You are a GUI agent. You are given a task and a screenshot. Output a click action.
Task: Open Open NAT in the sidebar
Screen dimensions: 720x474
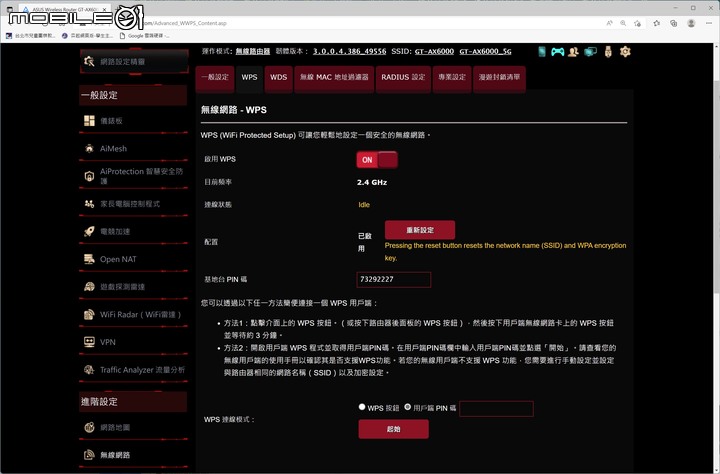pos(134,259)
